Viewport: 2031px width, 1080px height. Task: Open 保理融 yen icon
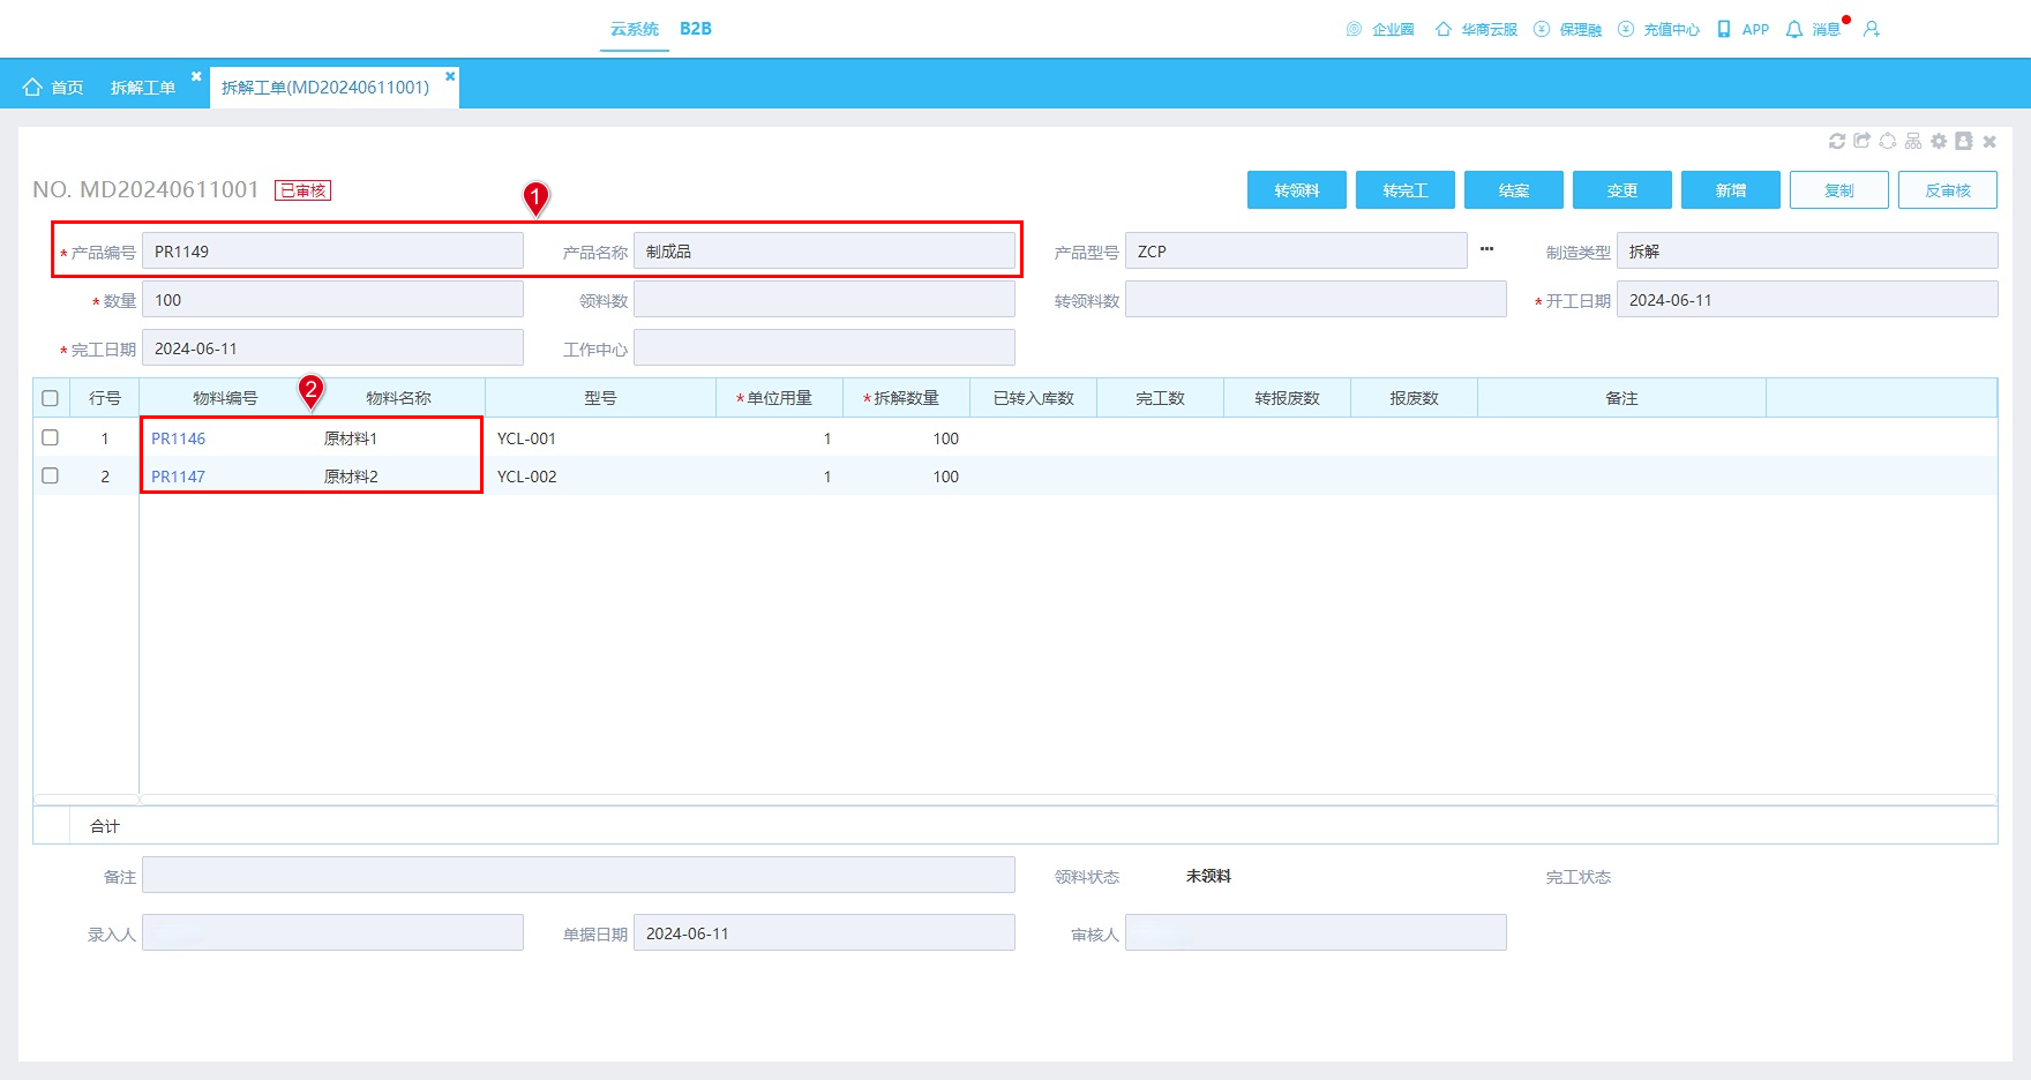[x=1541, y=29]
